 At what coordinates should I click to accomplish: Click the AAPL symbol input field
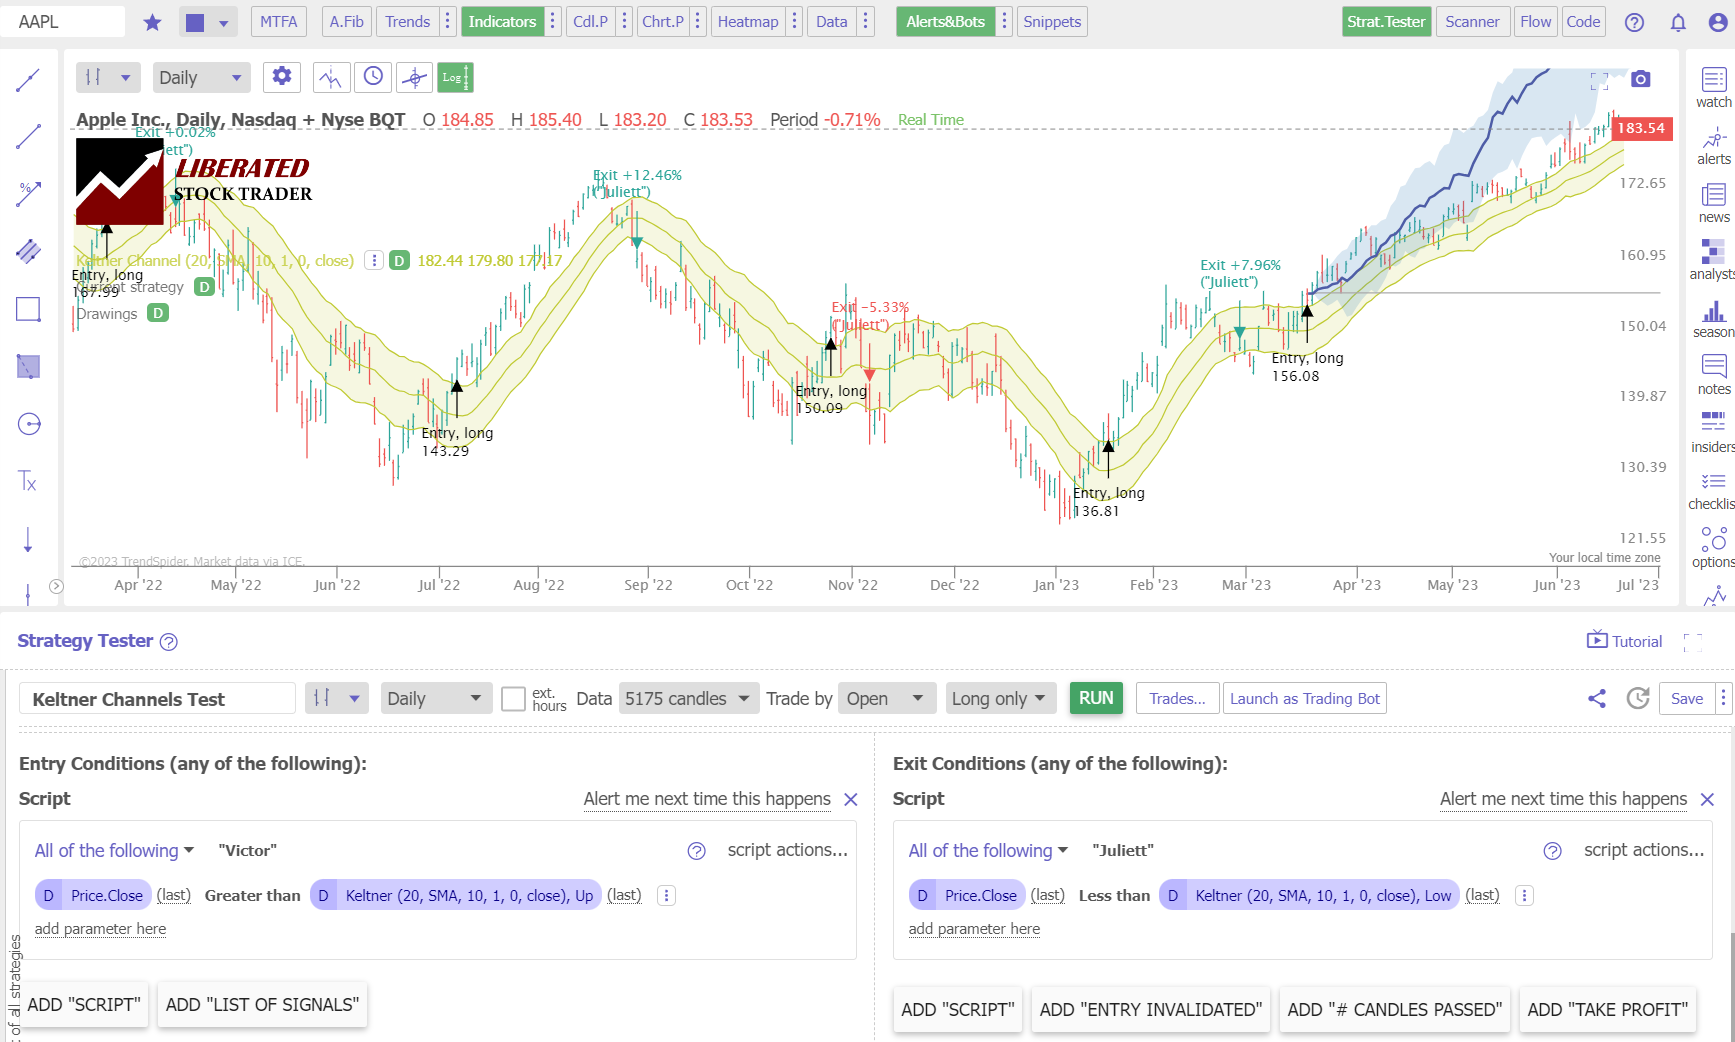pyautogui.click(x=62, y=21)
